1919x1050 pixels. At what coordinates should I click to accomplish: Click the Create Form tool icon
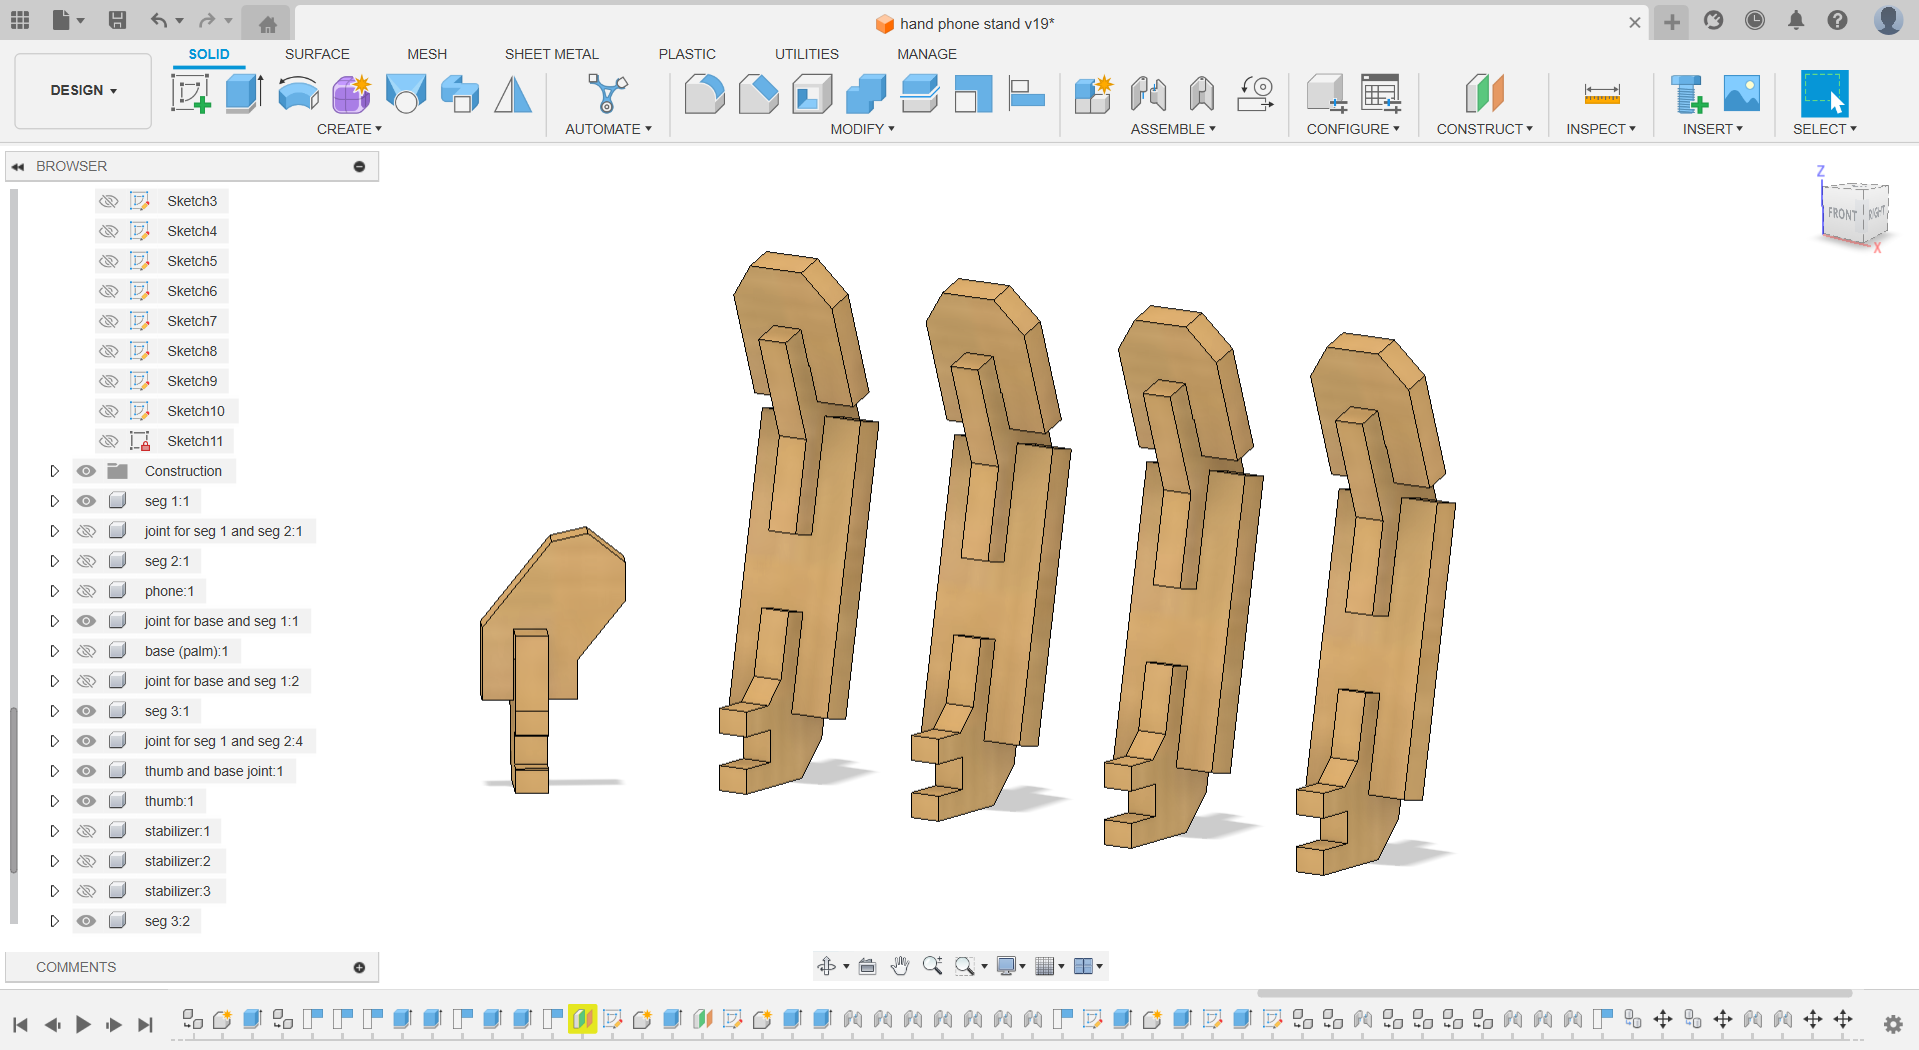(x=352, y=94)
